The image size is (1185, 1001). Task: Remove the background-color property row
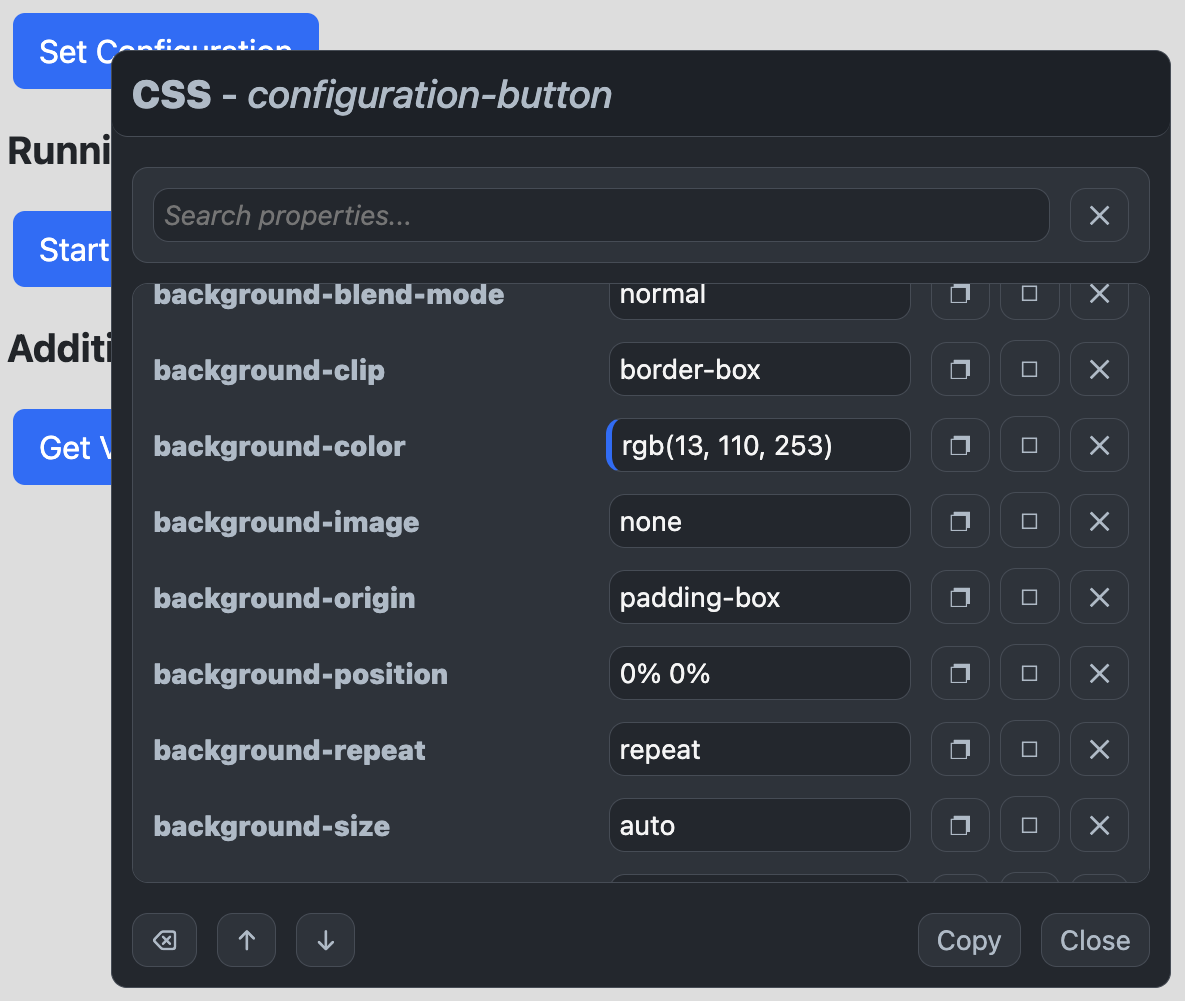(1099, 446)
